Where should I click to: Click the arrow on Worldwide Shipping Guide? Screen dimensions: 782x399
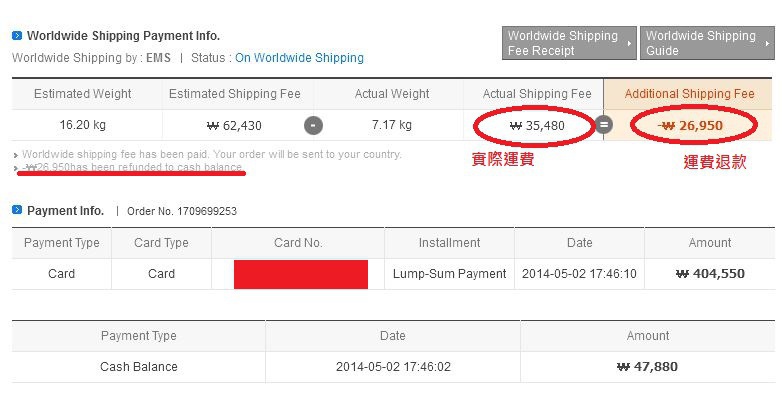click(x=768, y=43)
